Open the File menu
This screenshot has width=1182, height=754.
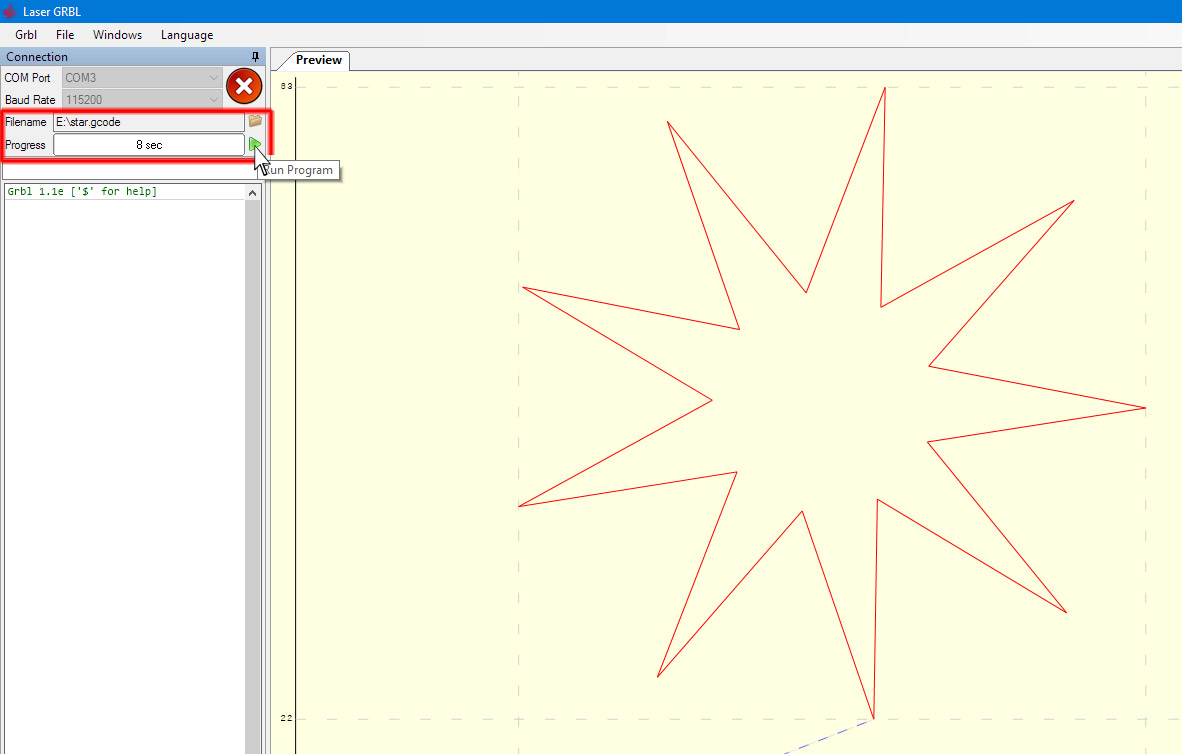[x=65, y=35]
